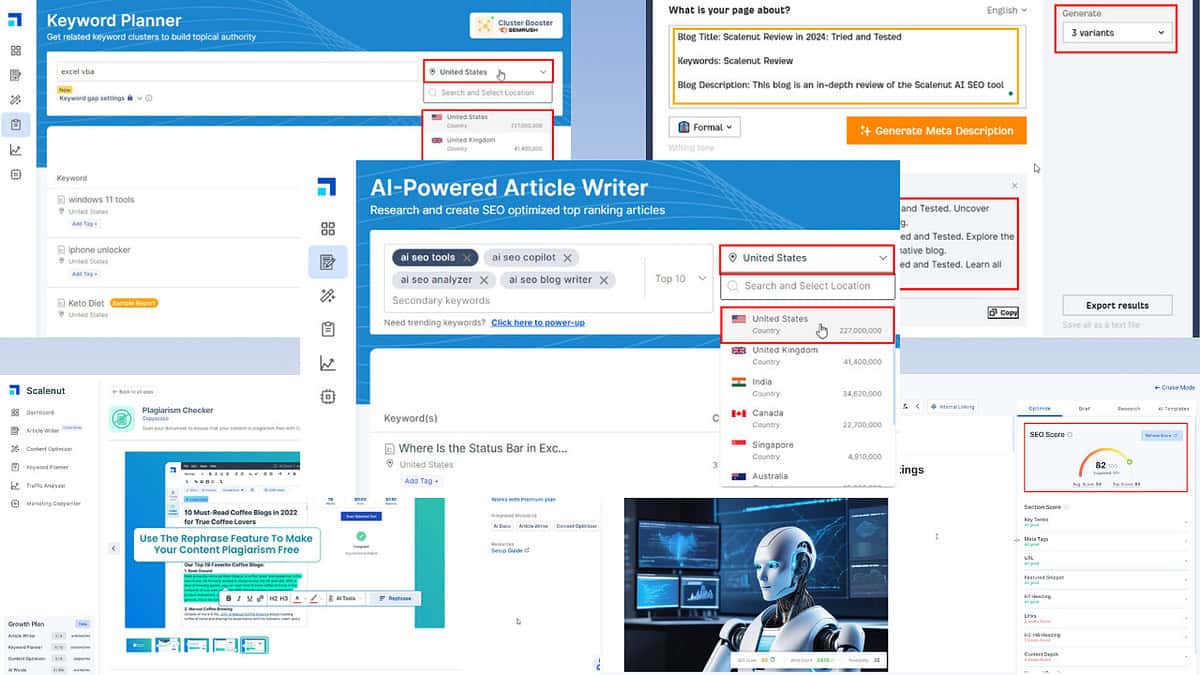Click the Scalenut logo icon

coord(327,187)
